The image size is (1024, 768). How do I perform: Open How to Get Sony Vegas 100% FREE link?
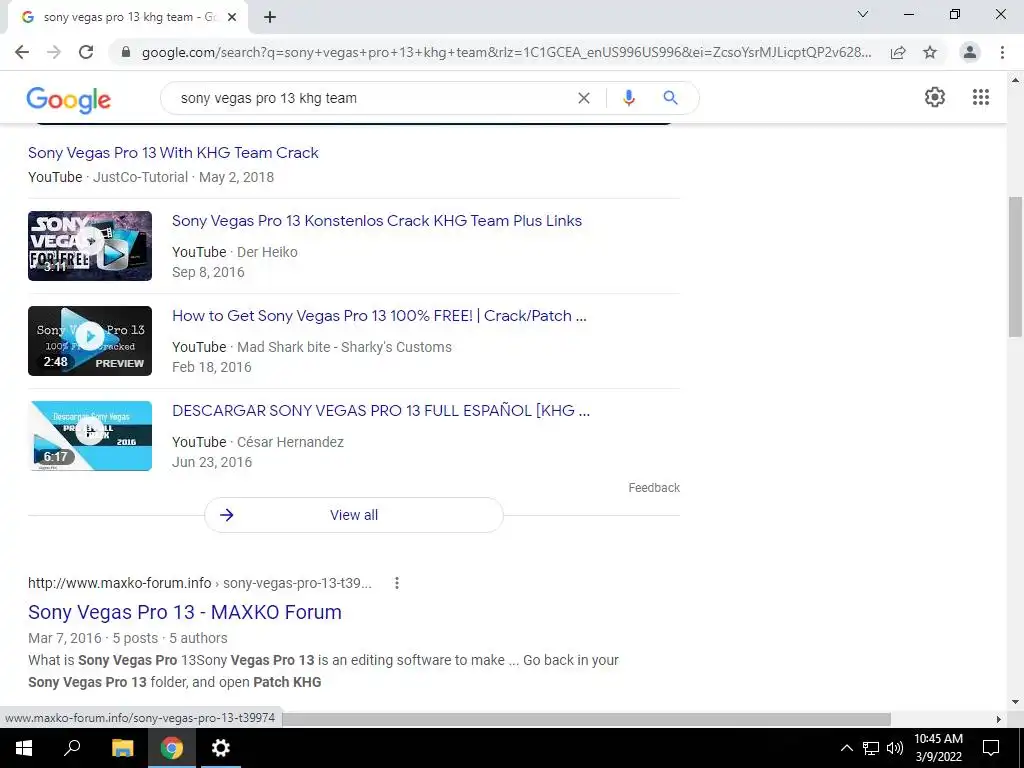coord(379,316)
